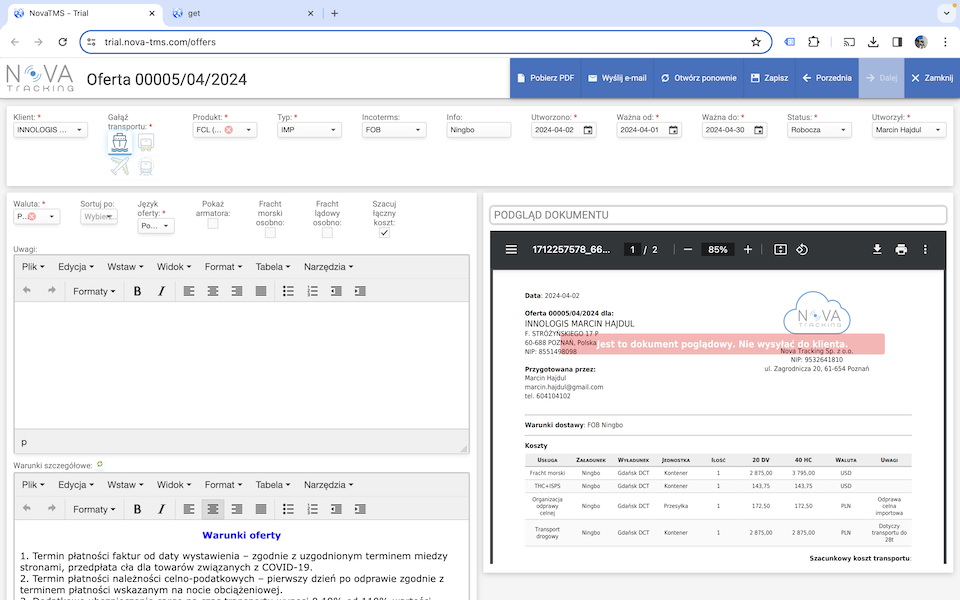Open the Wstaw menu in Uwagi editor
The width and height of the screenshot is (960, 600).
click(x=126, y=267)
